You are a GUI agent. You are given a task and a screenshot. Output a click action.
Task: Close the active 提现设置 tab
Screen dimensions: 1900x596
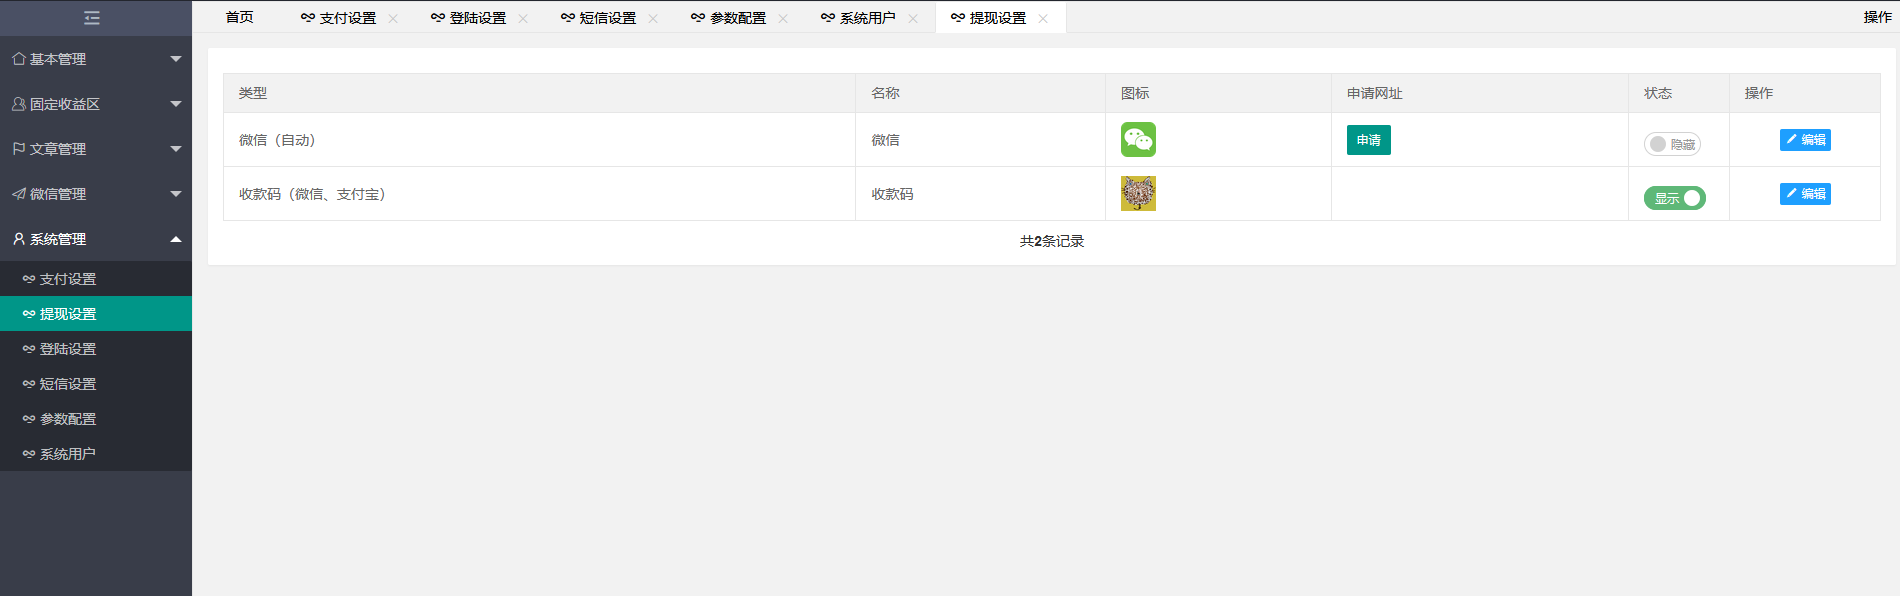[x=1043, y=19]
